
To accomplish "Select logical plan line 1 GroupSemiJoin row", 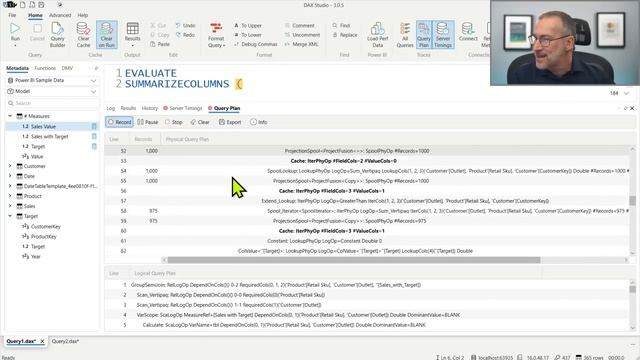I will point(367,285).
